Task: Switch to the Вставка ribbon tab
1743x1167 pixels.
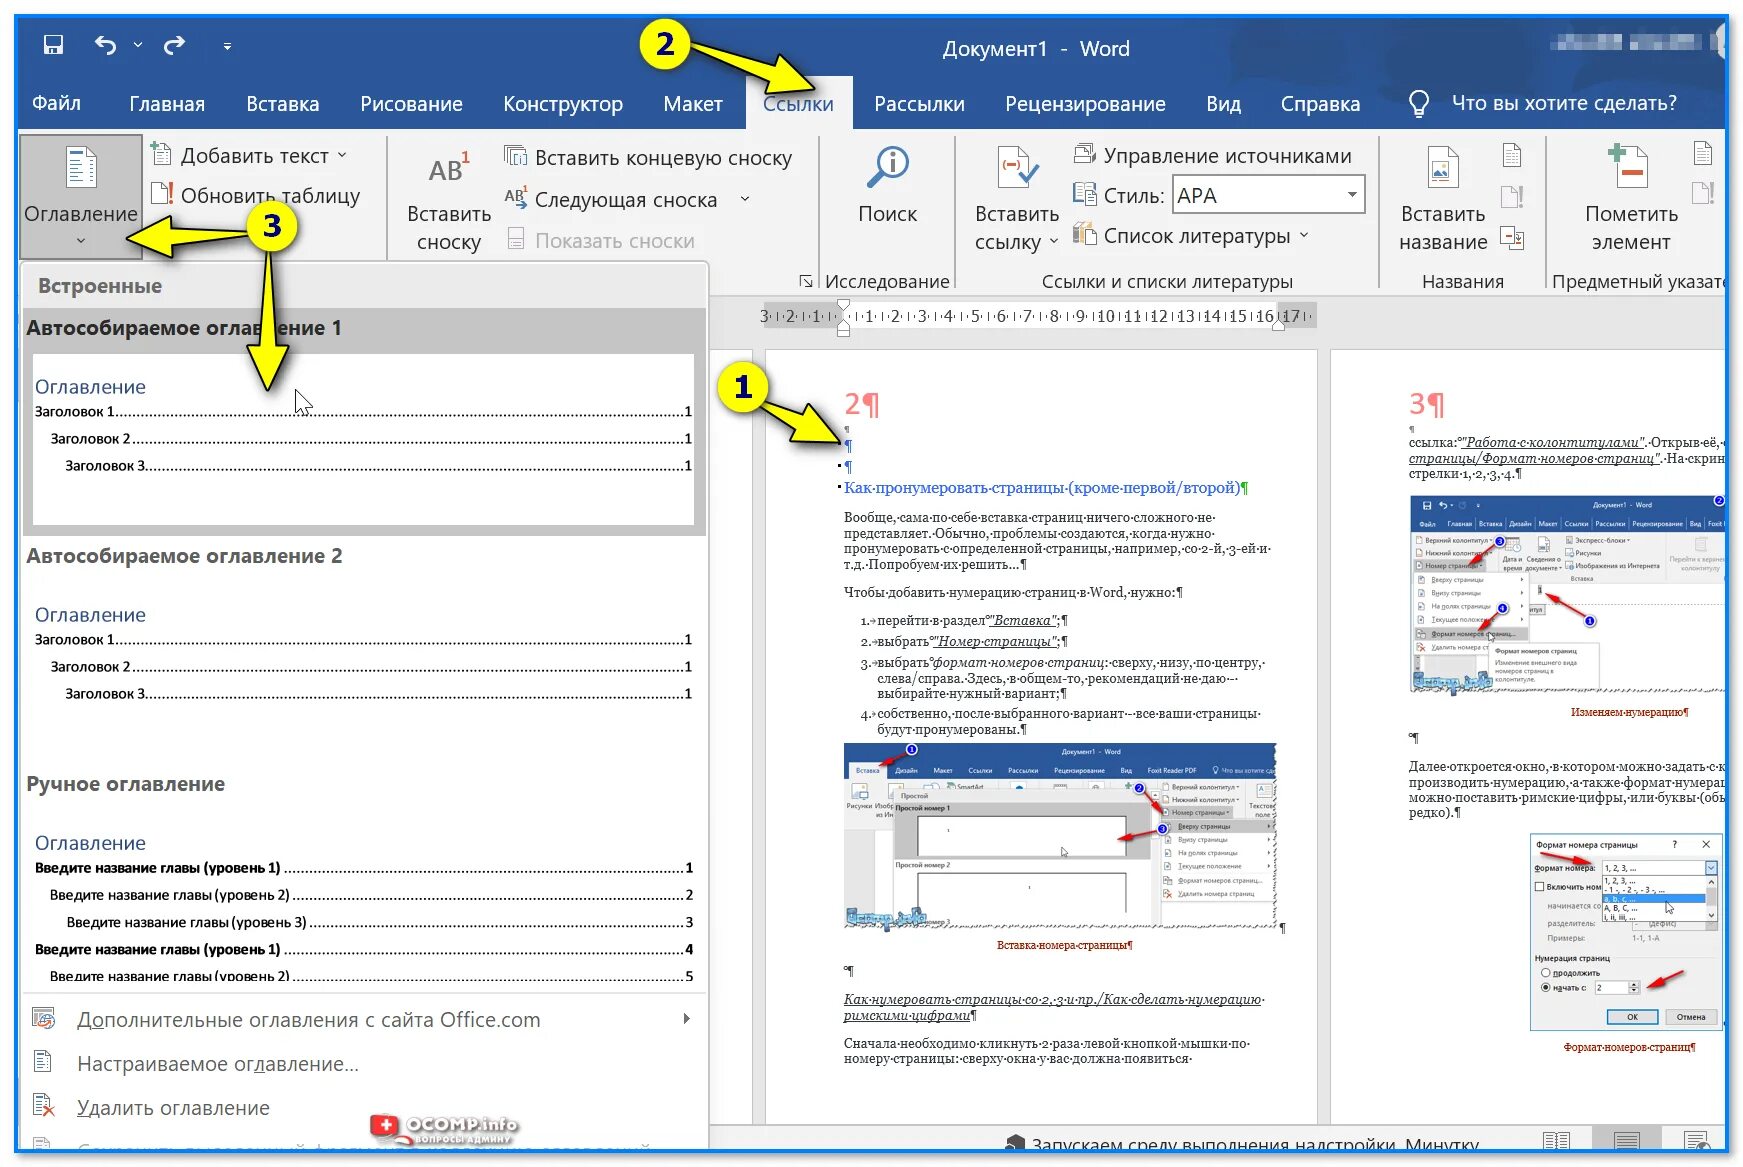Action: [283, 103]
